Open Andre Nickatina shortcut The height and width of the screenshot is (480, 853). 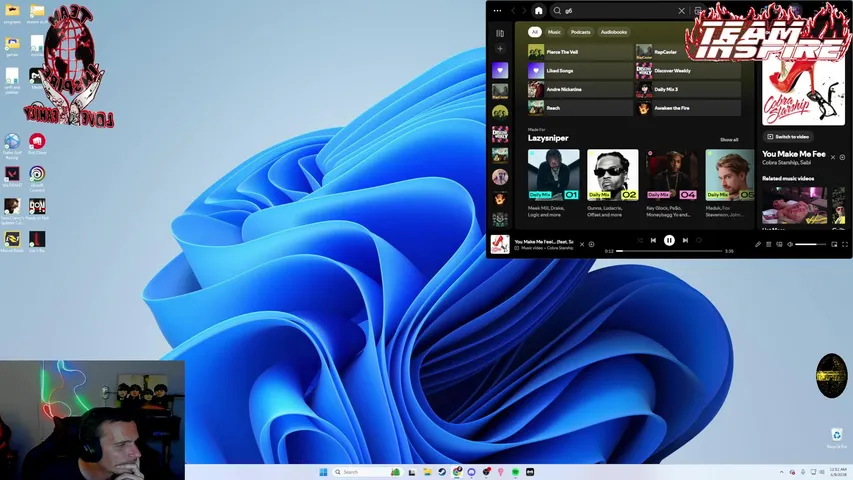pyautogui.click(x=580, y=89)
